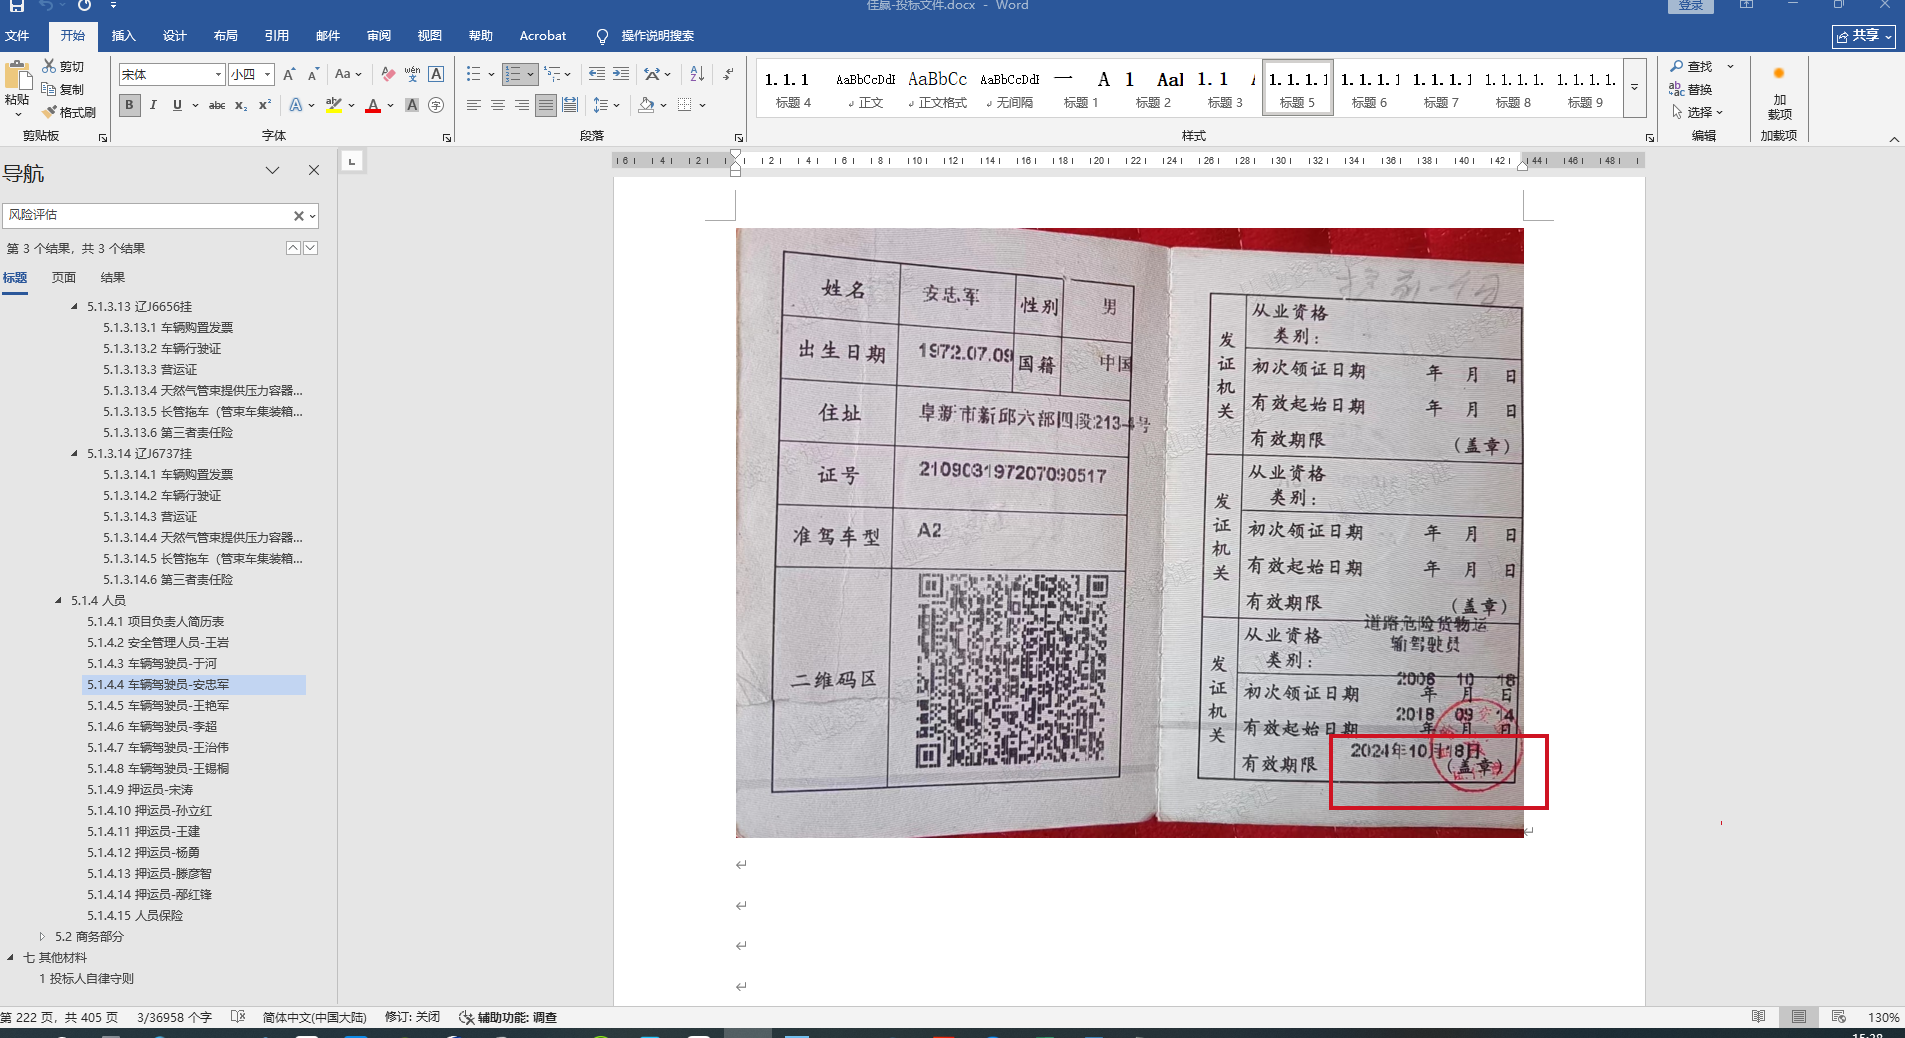Click the red font color swatch
Screen dimensions: 1905x1038
tap(373, 105)
